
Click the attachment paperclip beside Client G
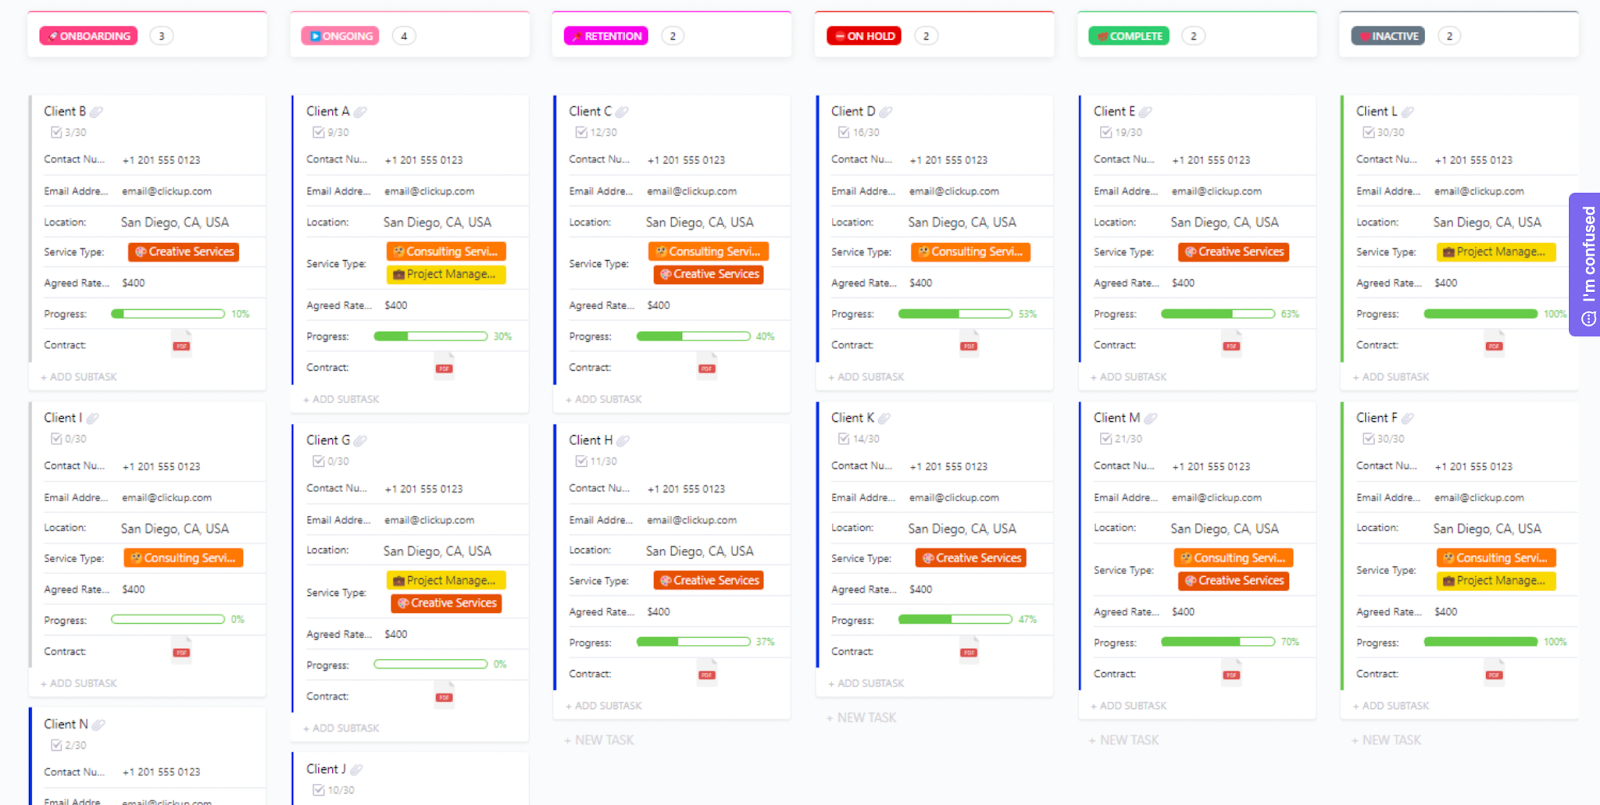[361, 441]
